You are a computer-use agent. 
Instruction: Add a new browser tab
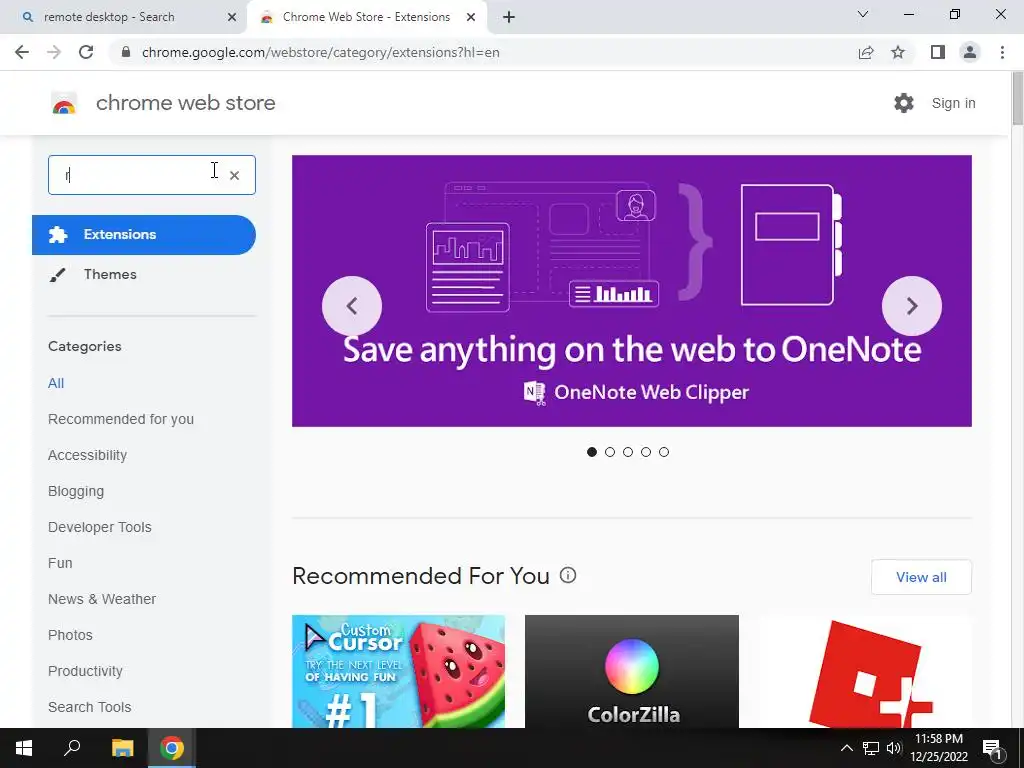[x=509, y=17]
